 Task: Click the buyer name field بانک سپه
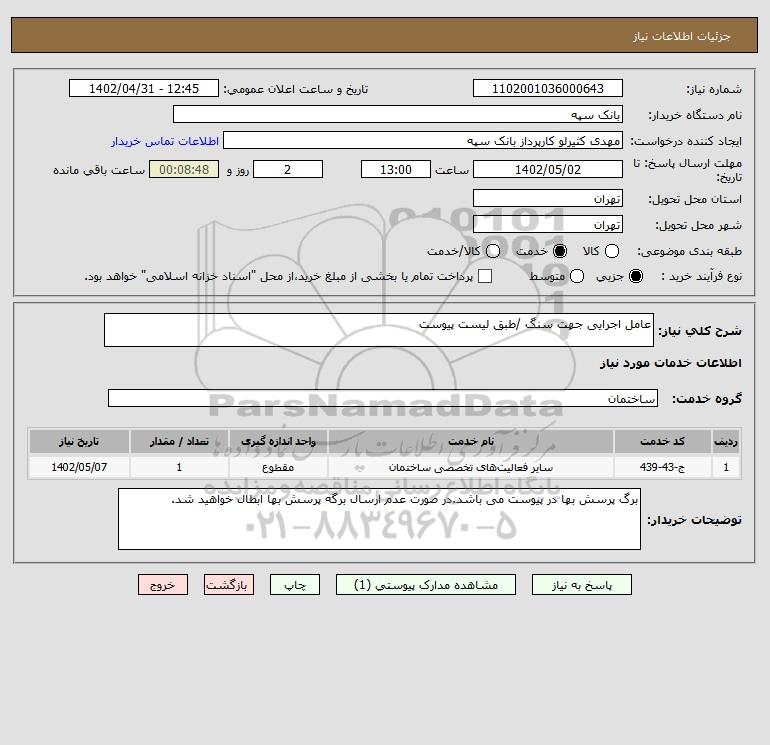click(x=398, y=114)
